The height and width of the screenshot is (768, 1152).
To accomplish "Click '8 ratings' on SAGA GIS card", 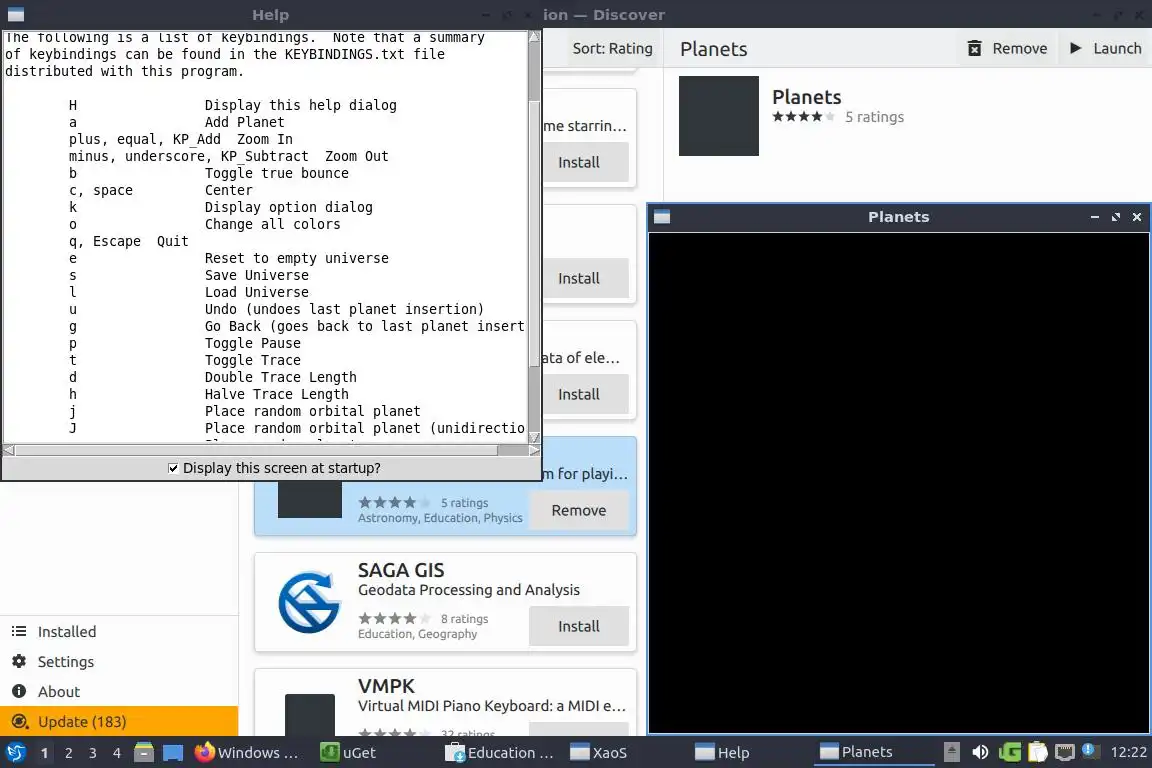I will [x=464, y=619].
